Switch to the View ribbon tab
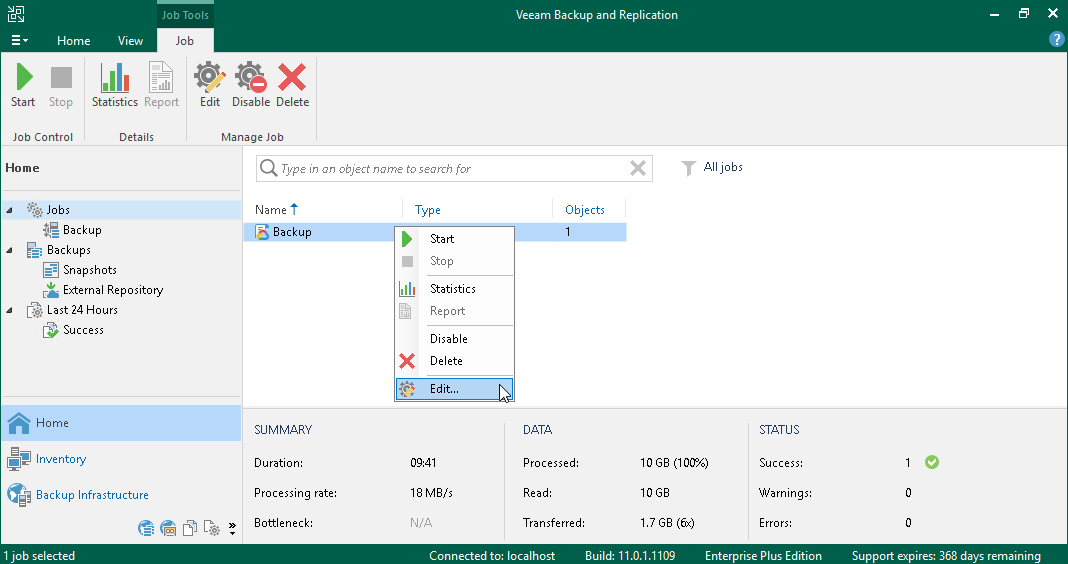Viewport: 1068px width, 564px height. [130, 41]
